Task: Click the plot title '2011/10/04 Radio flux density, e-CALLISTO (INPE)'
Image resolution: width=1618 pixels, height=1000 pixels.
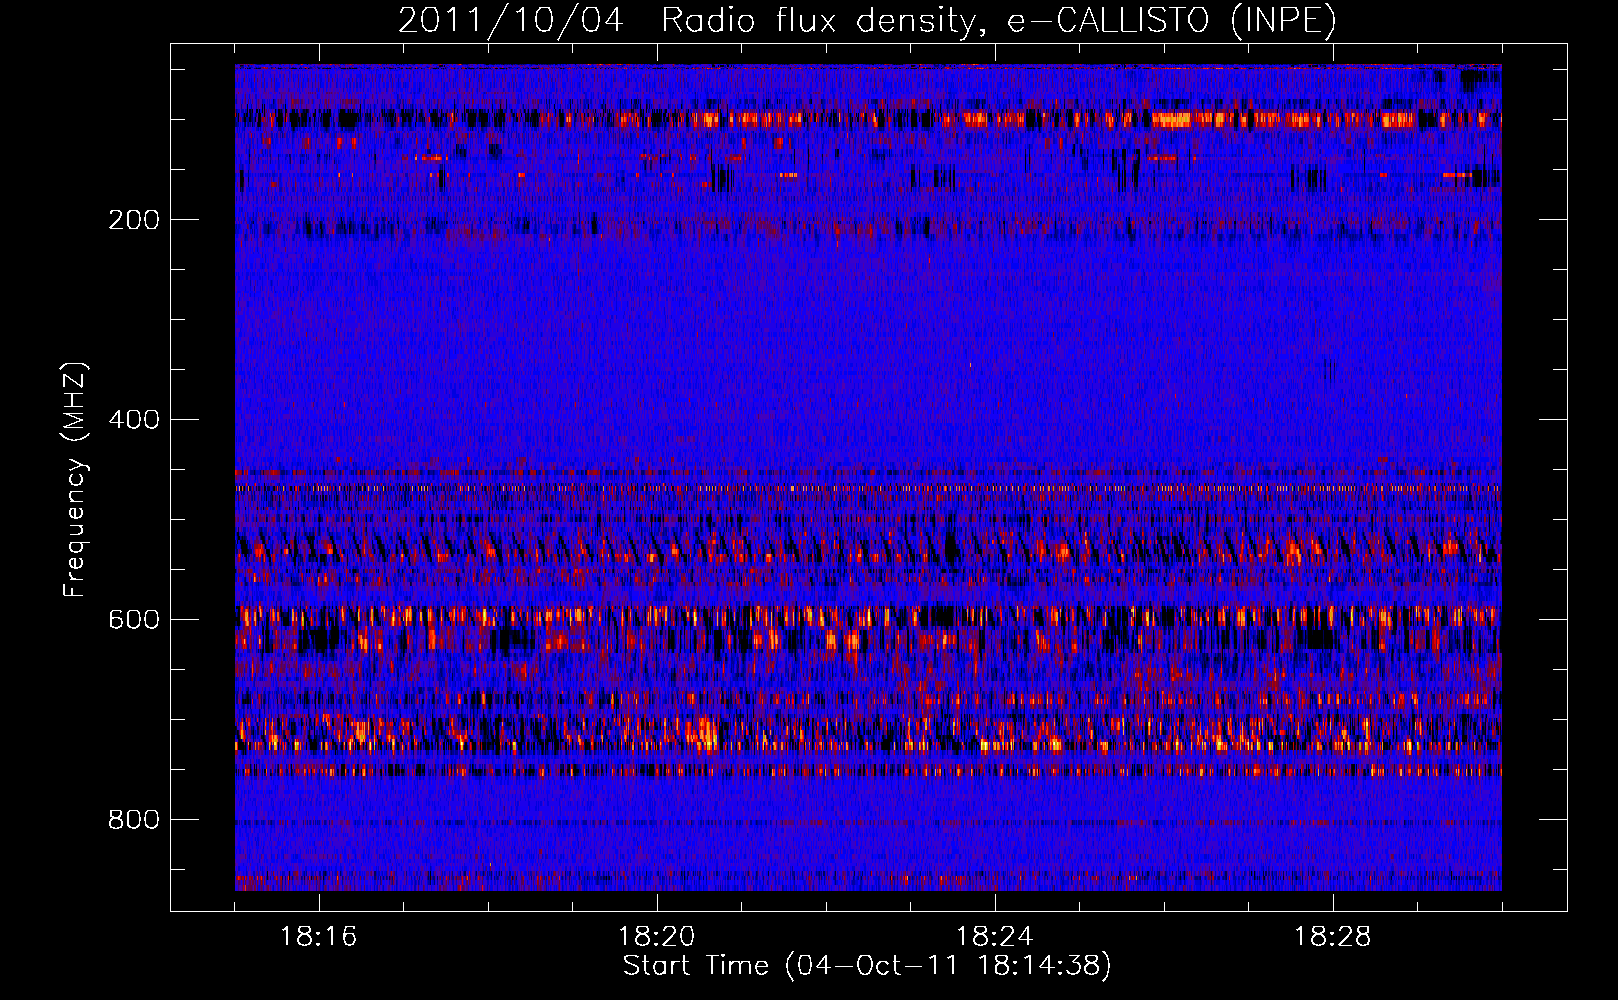Action: pos(867,20)
